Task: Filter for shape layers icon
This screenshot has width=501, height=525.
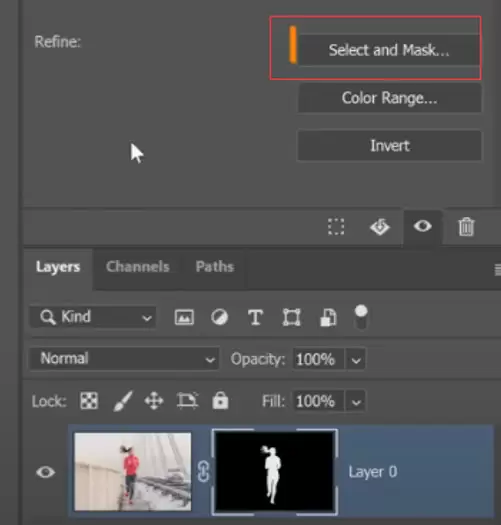Action: (291, 317)
